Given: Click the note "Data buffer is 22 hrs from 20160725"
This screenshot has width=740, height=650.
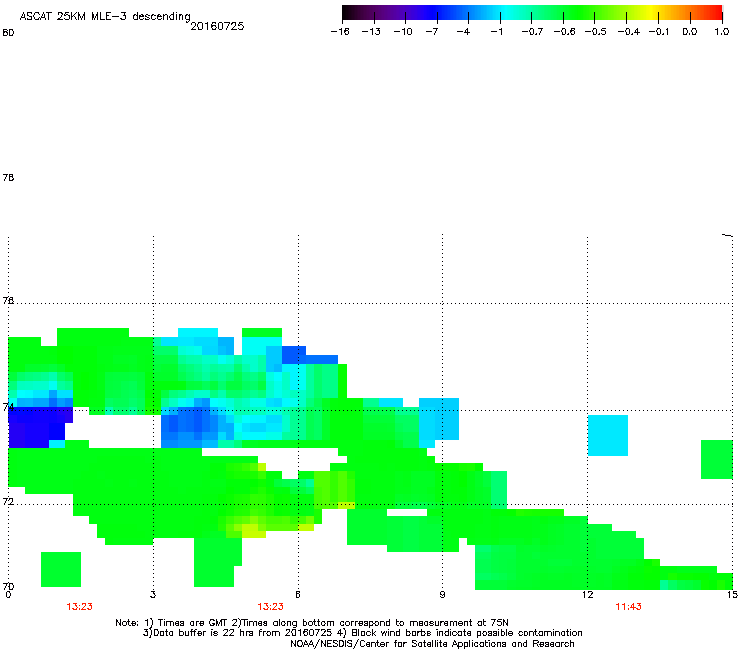Looking at the screenshot, I should 242,633.
